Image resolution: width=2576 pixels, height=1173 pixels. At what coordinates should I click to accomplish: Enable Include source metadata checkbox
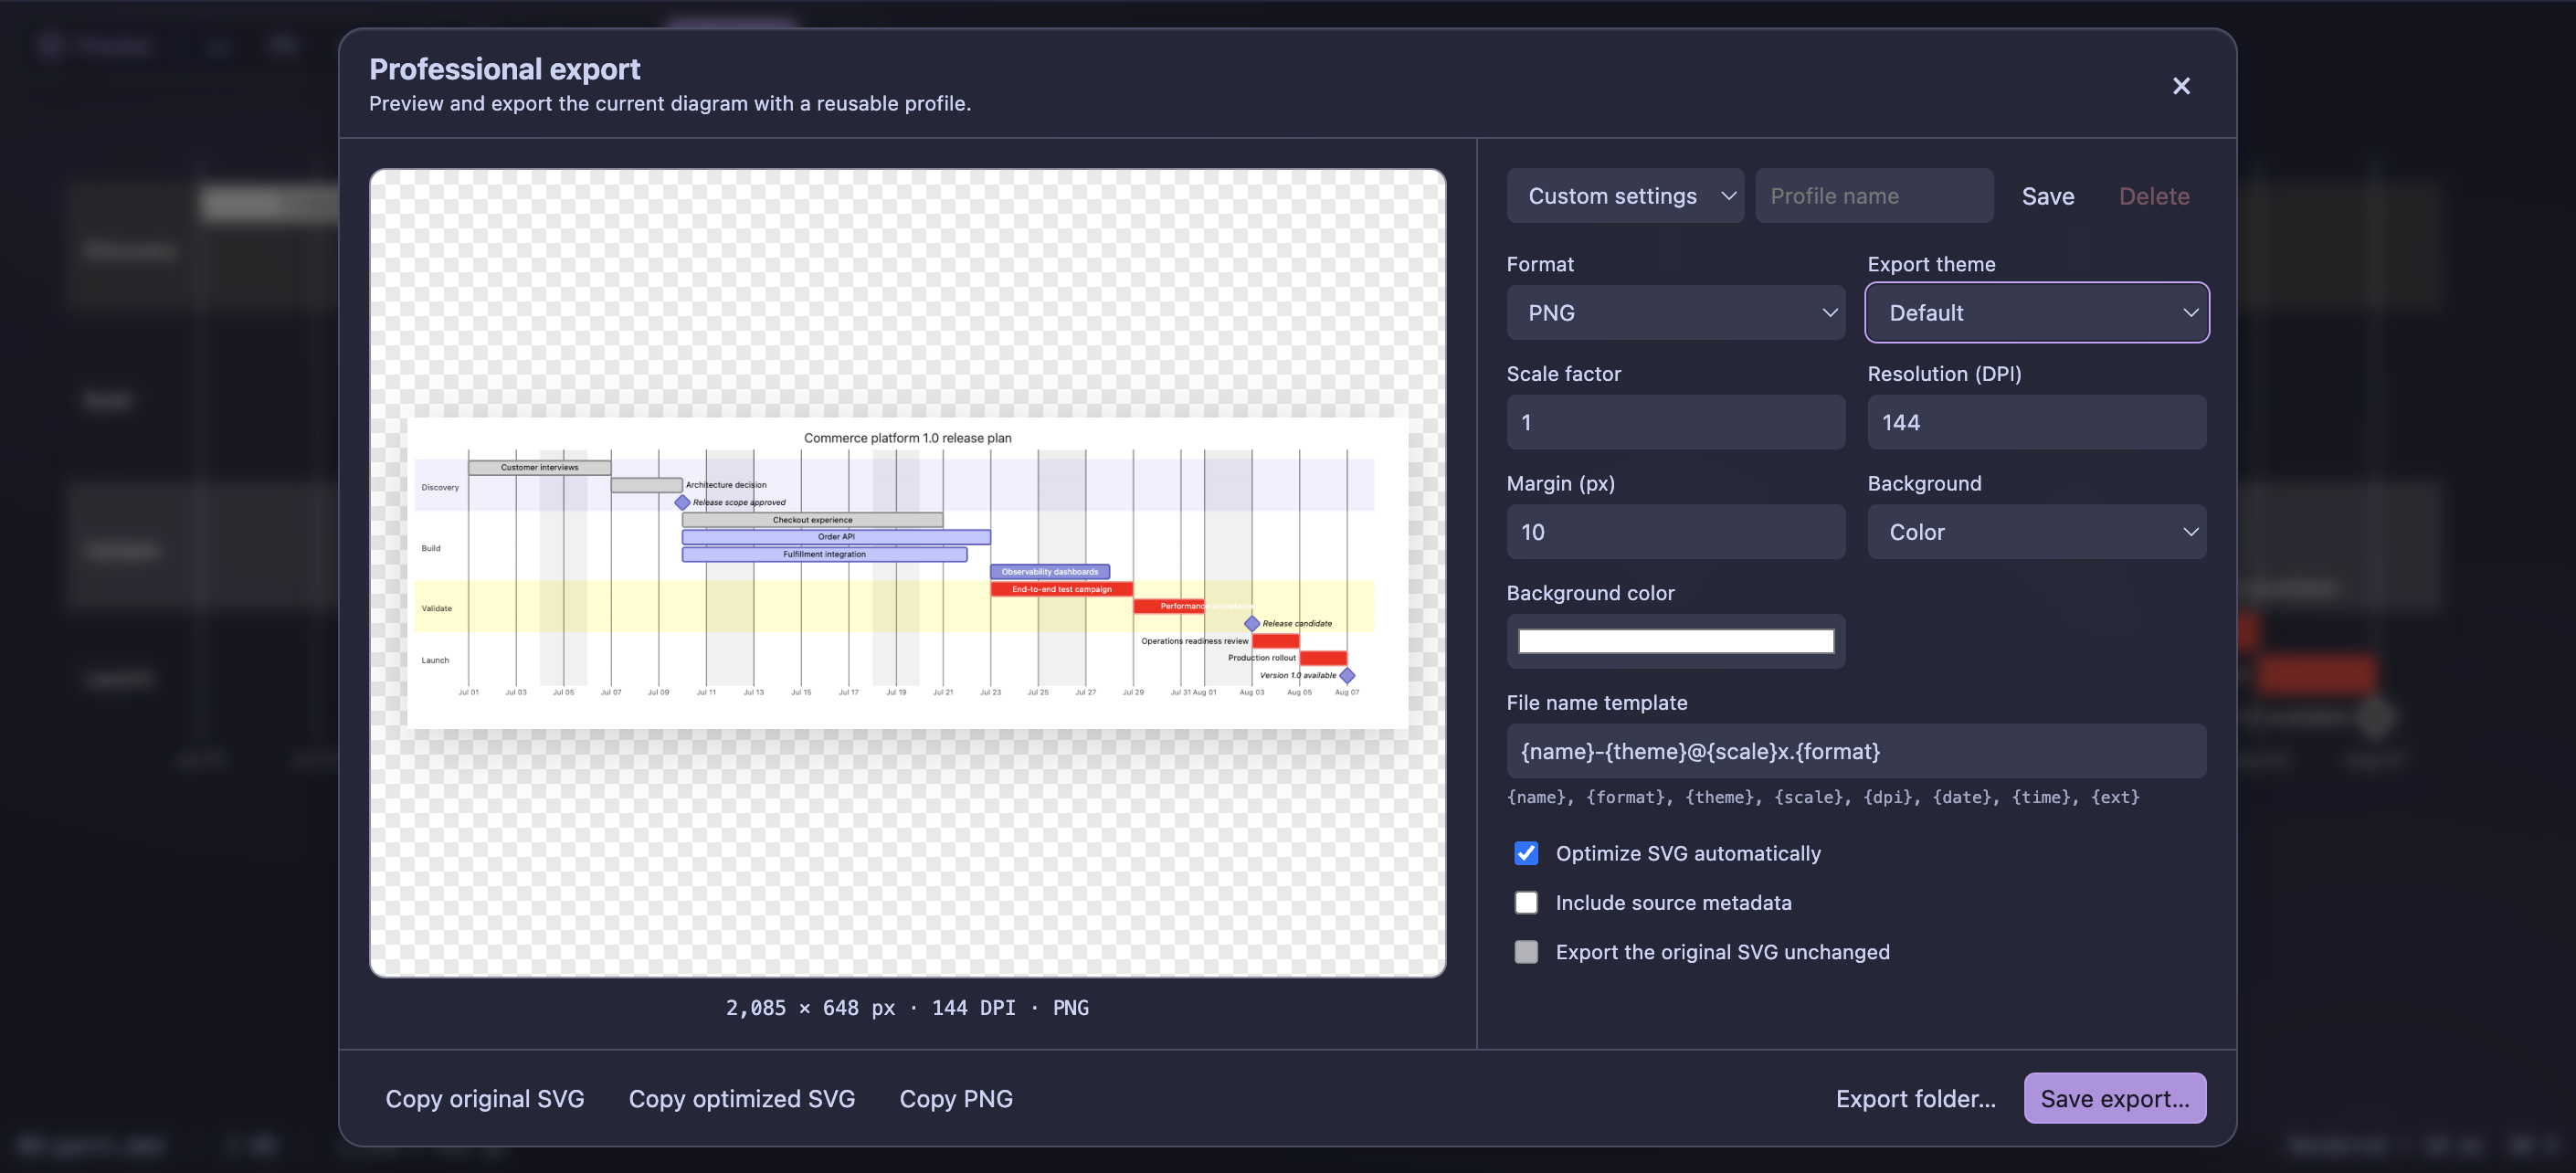(x=1526, y=903)
